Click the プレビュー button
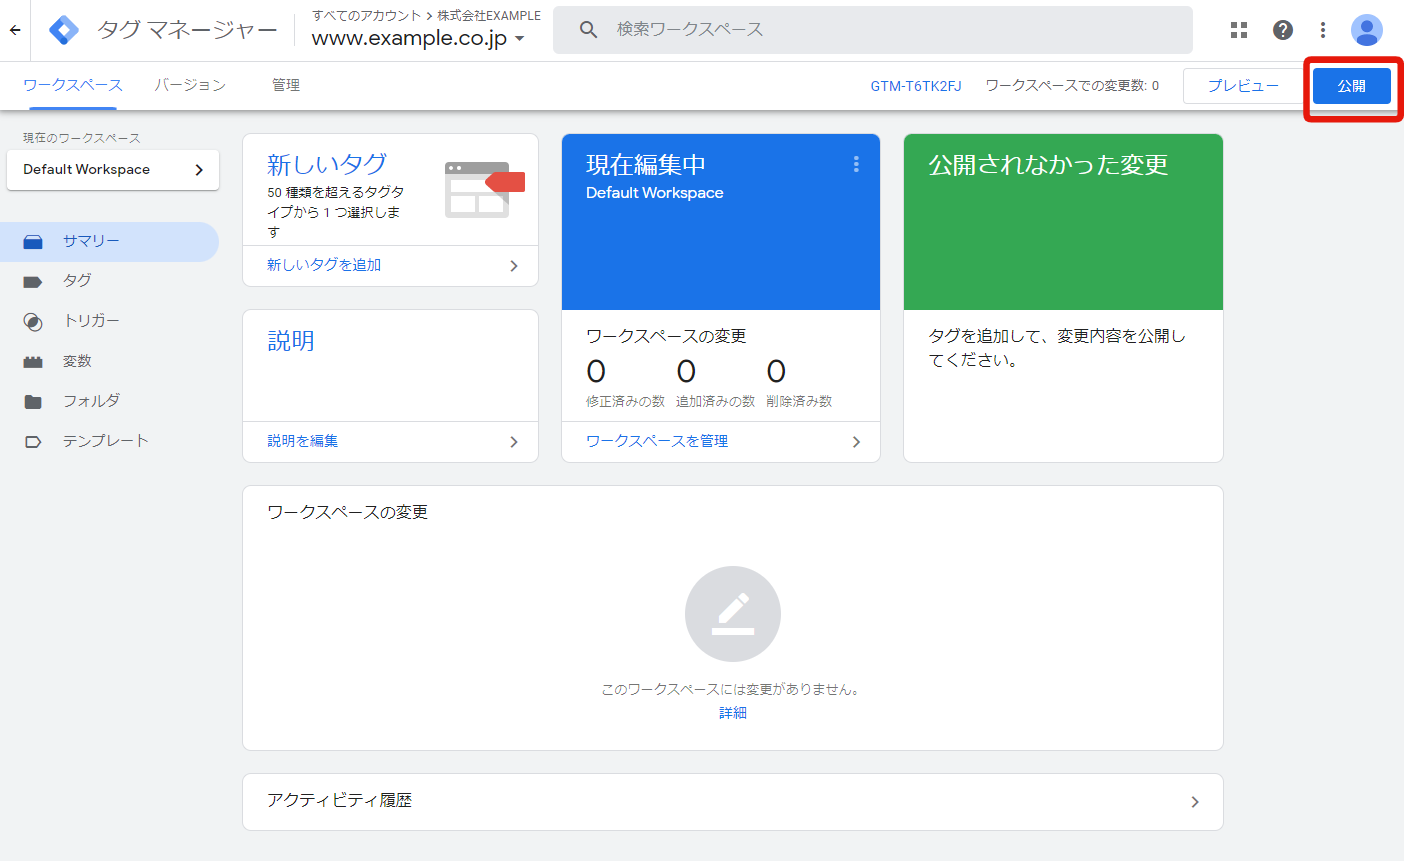 pyautogui.click(x=1243, y=86)
